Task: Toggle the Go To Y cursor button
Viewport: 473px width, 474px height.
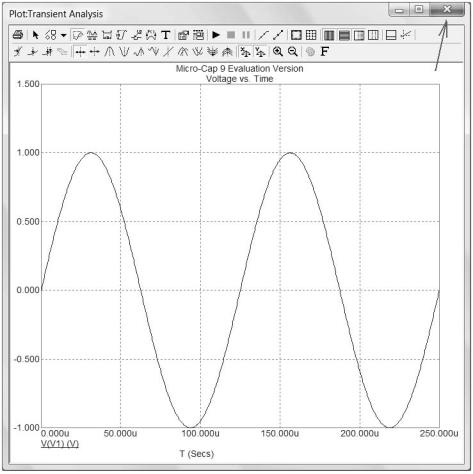Action: 260,52
